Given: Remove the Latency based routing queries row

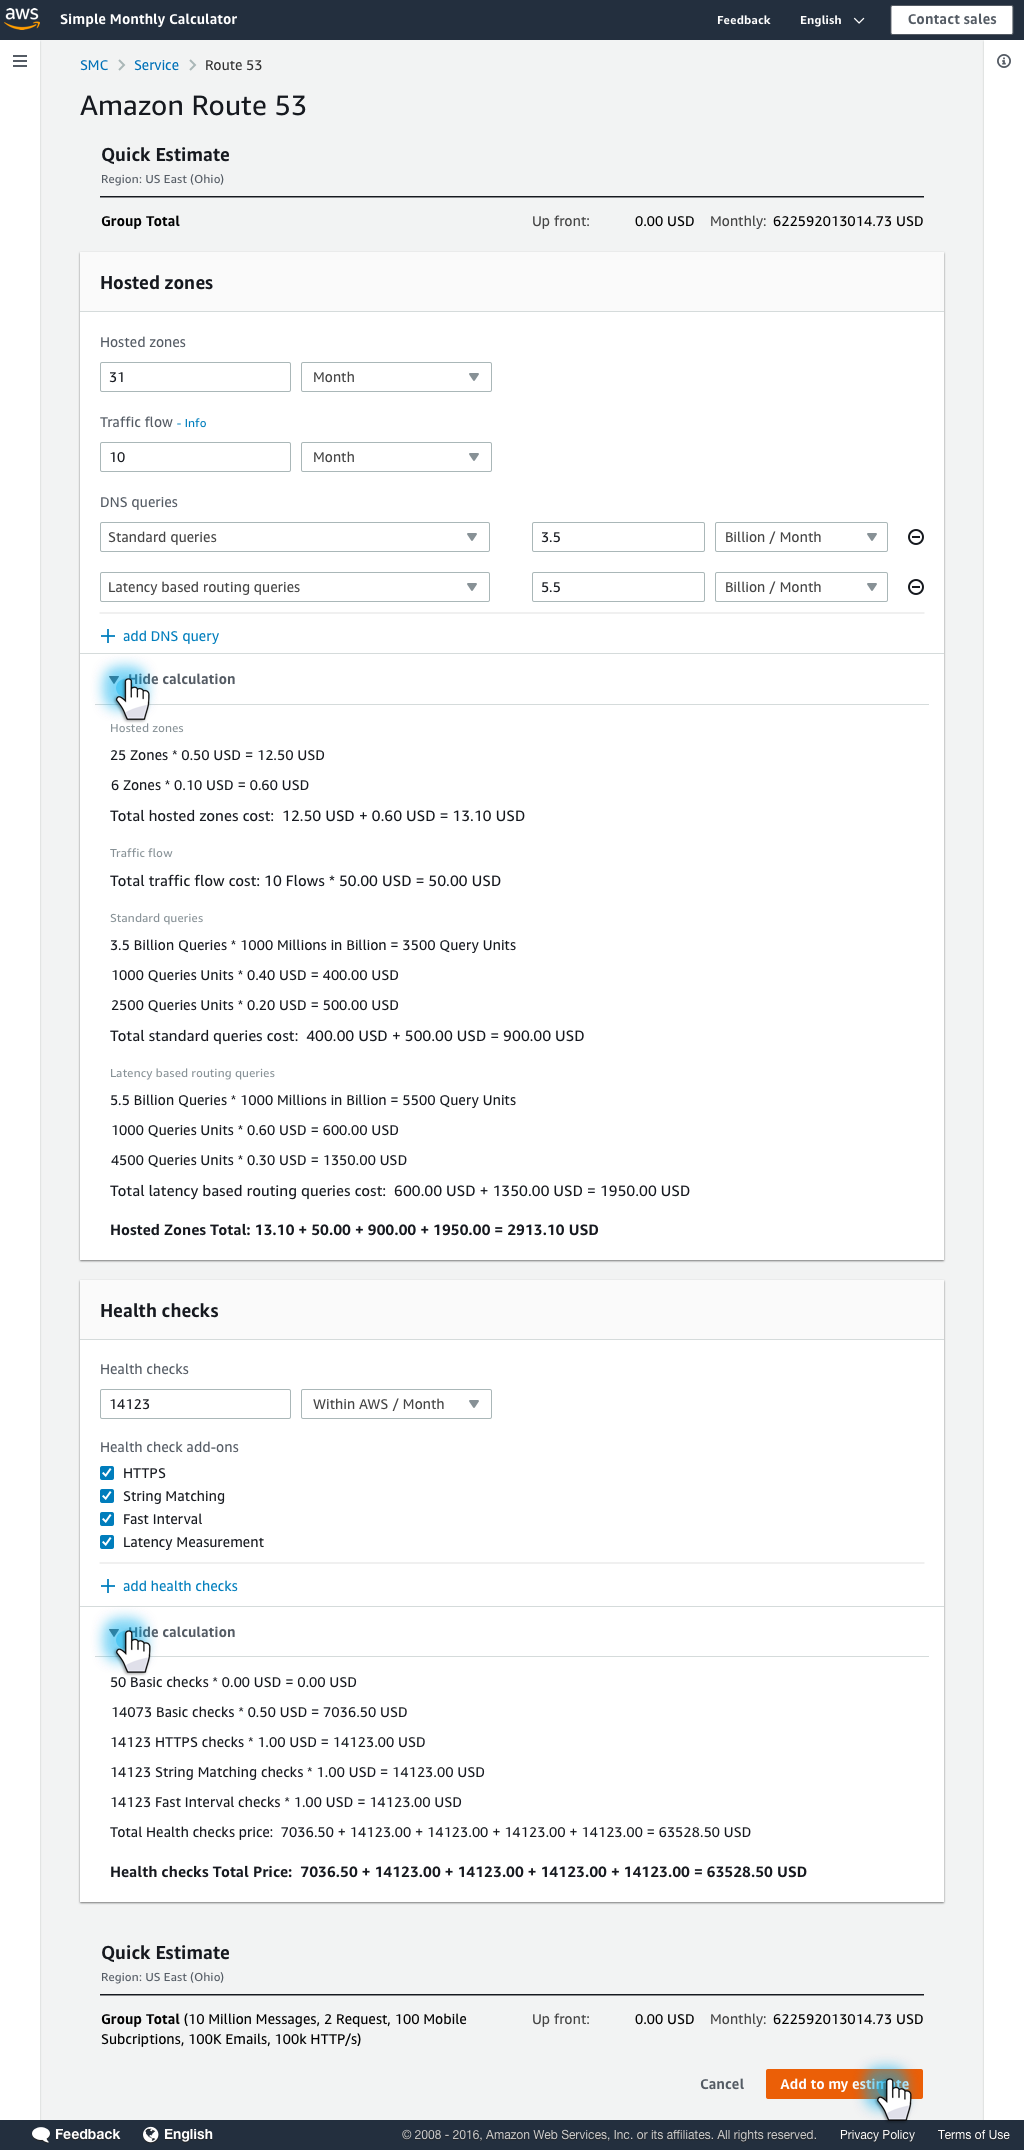Looking at the screenshot, I should tap(915, 587).
